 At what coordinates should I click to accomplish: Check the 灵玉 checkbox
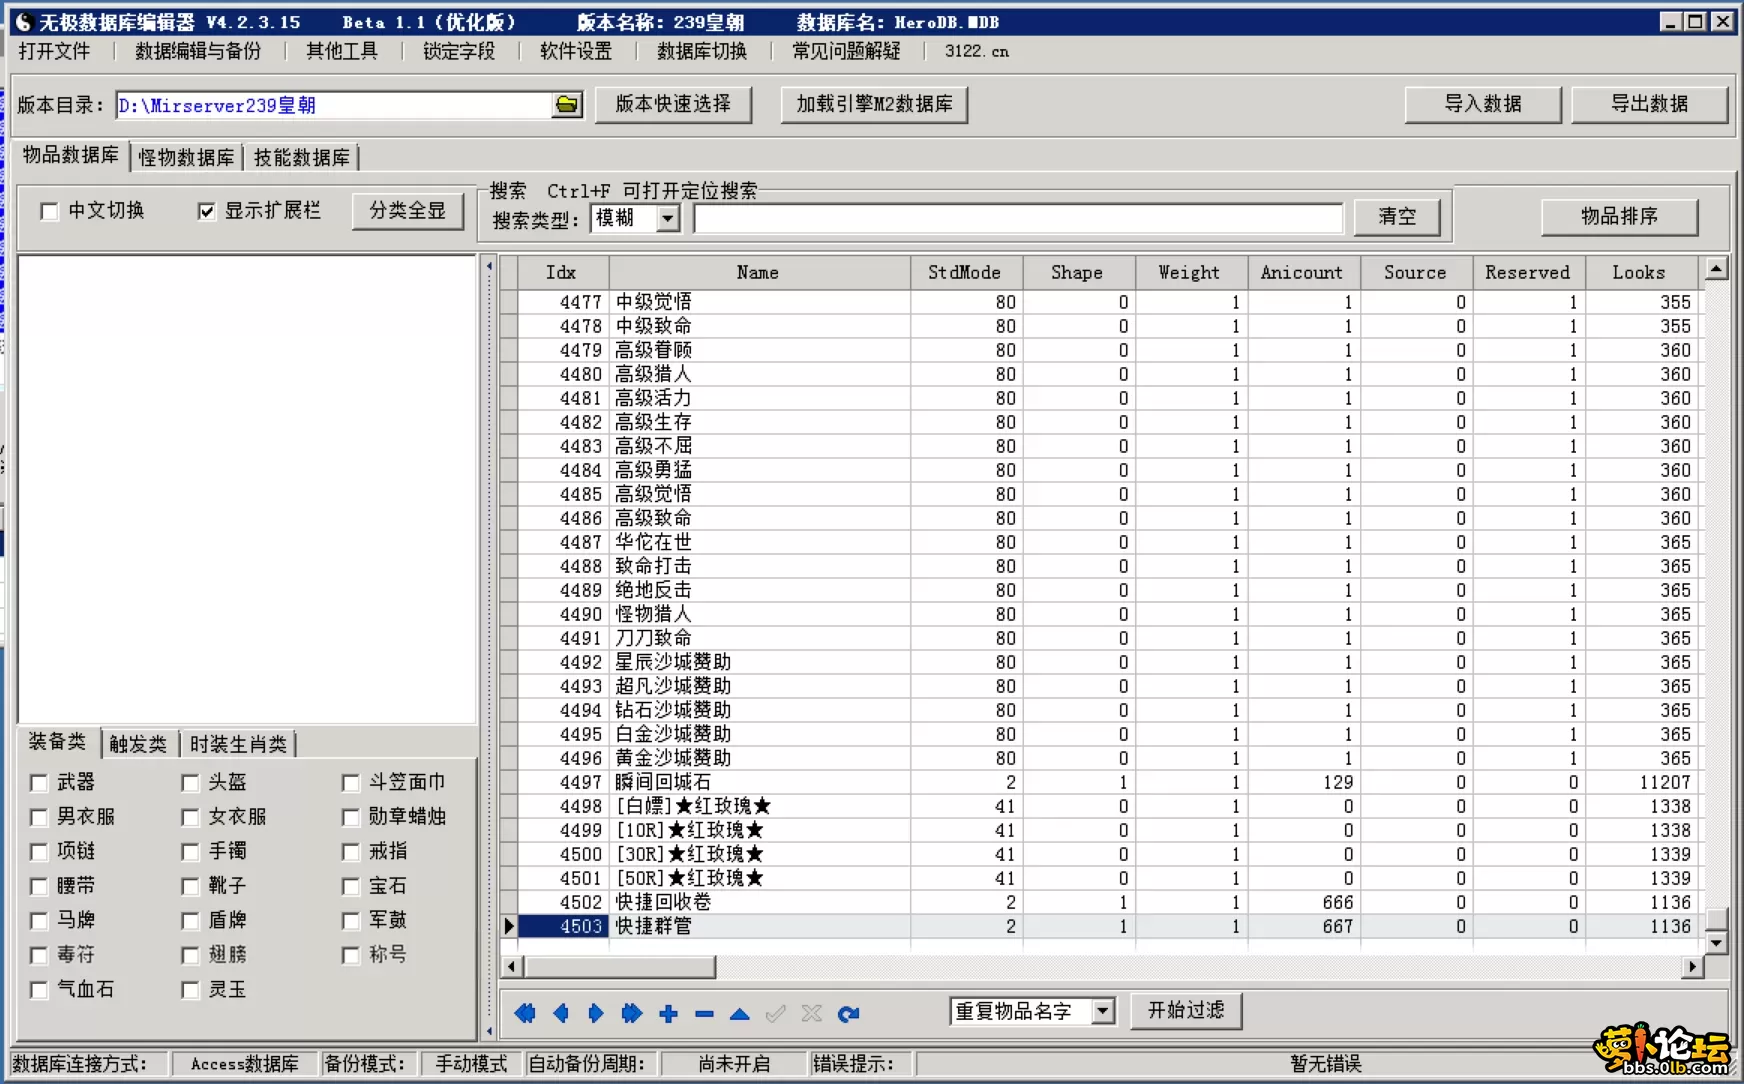[190, 990]
